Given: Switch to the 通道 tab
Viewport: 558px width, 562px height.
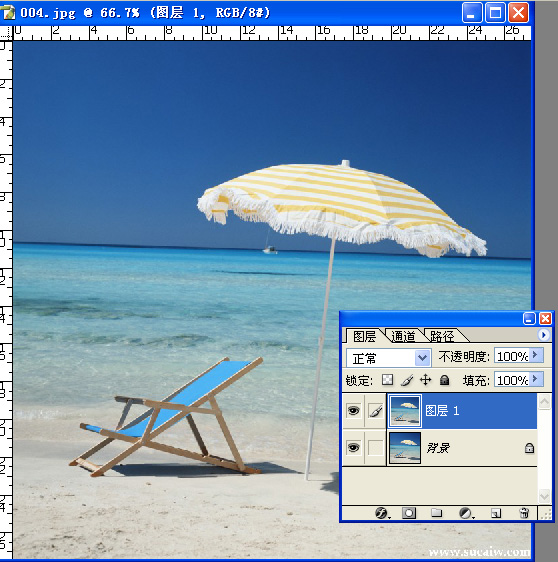Looking at the screenshot, I should 403,336.
